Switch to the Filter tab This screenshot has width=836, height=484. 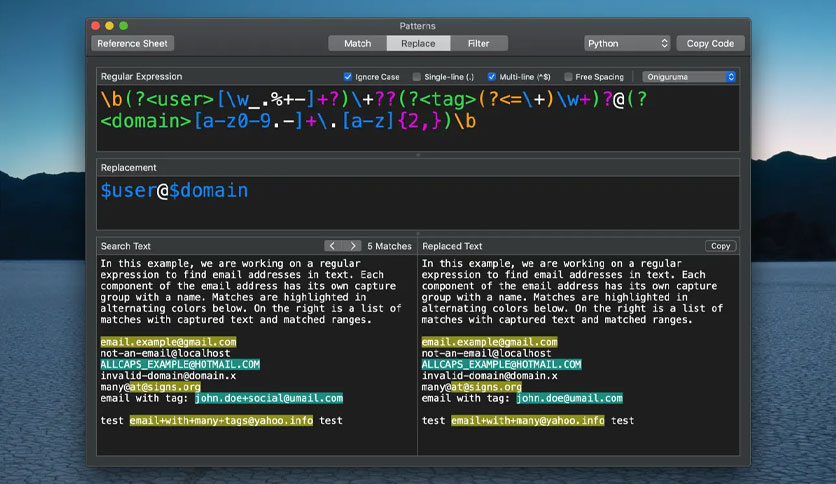478,44
